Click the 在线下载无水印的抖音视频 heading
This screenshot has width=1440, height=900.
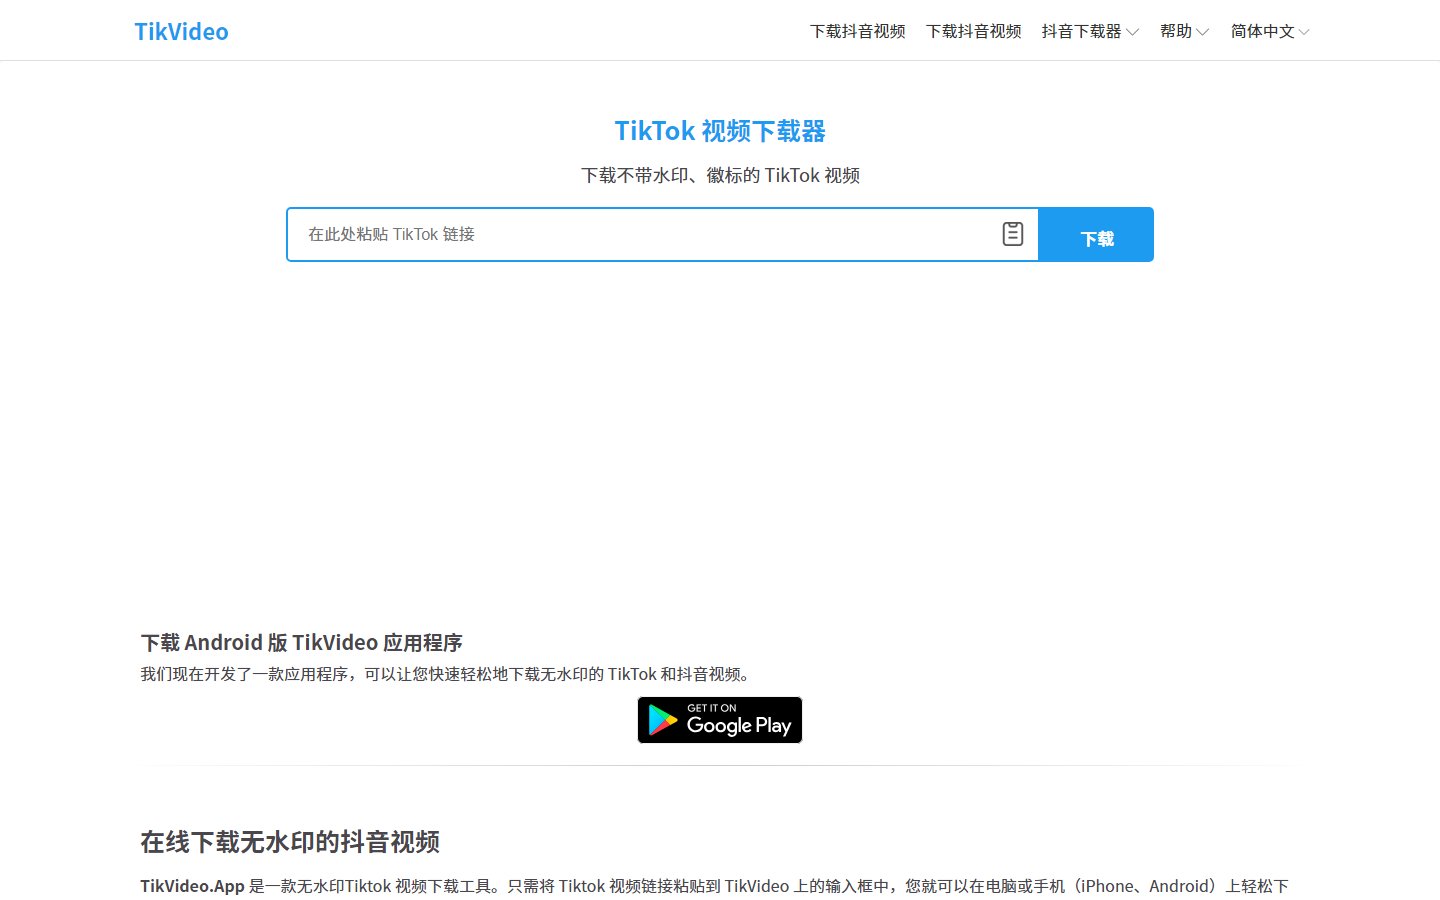(290, 842)
